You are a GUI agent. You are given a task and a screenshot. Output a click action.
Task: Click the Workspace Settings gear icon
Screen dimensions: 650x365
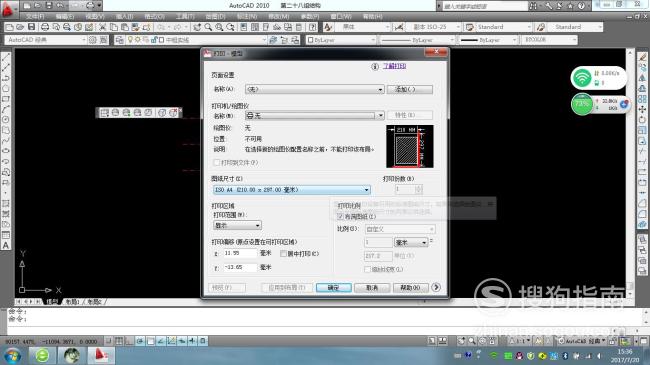pyautogui.click(x=93, y=40)
